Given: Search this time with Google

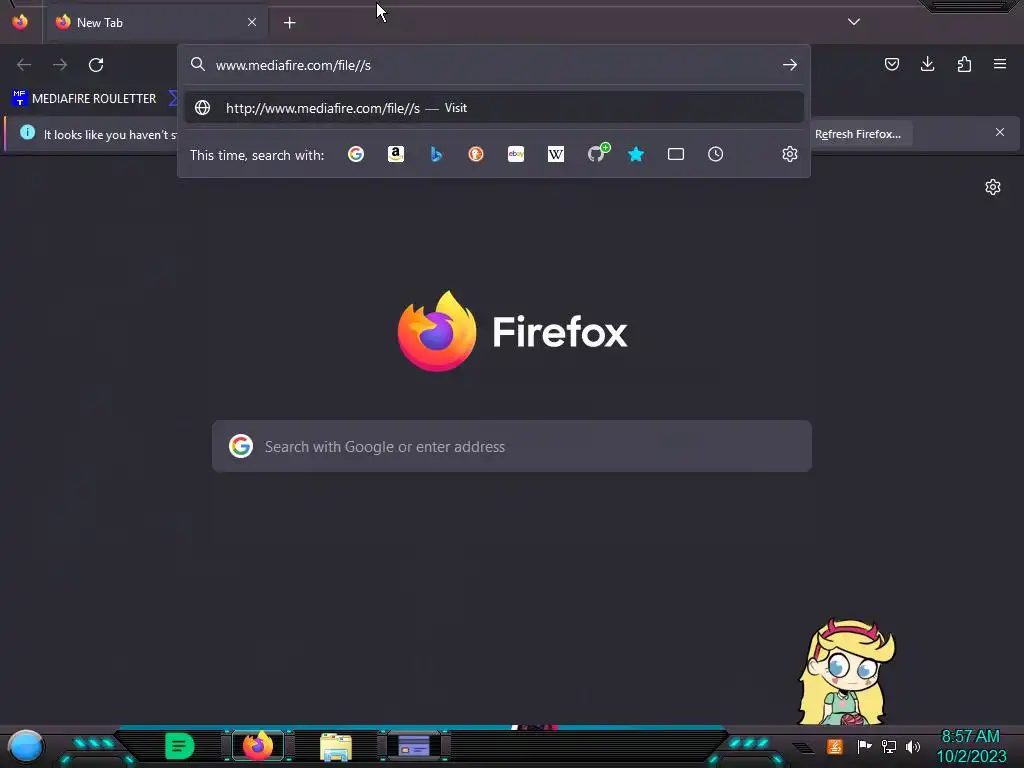Looking at the screenshot, I should pos(356,154).
